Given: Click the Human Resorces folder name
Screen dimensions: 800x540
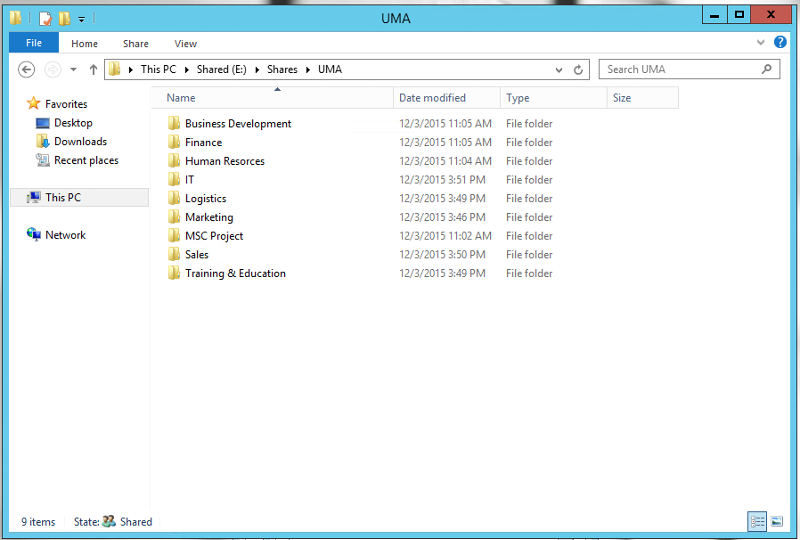Looking at the screenshot, I should pos(224,161).
